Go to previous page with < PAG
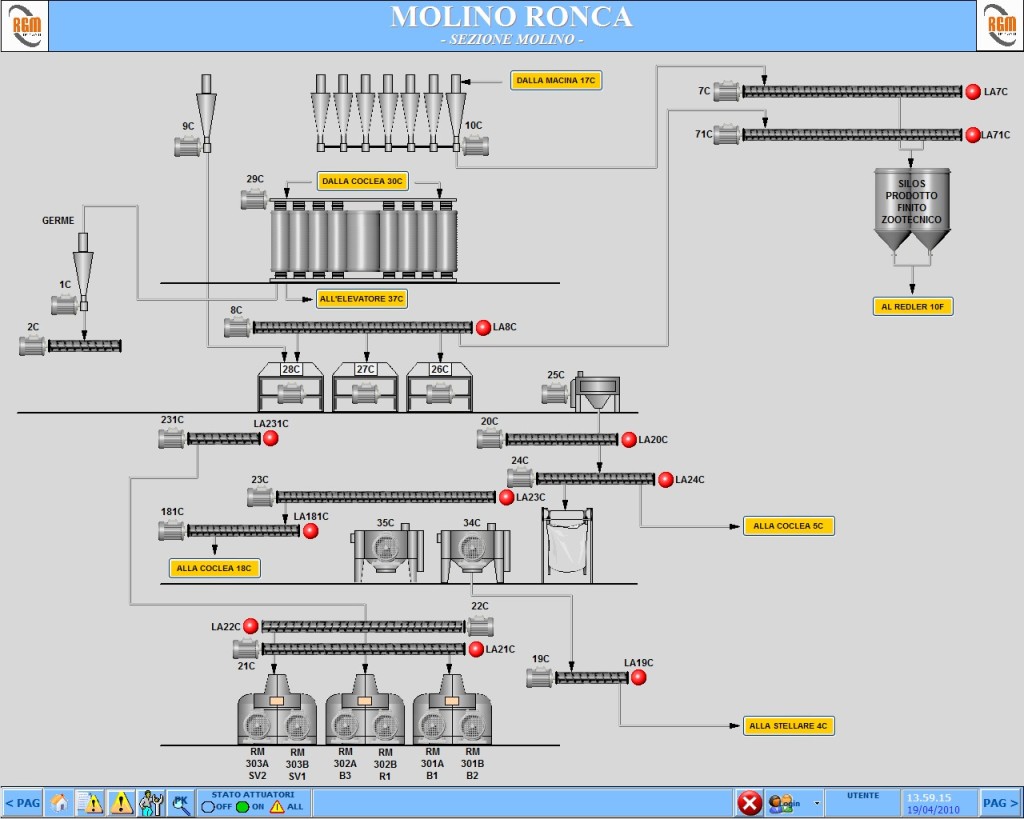 click(23, 803)
